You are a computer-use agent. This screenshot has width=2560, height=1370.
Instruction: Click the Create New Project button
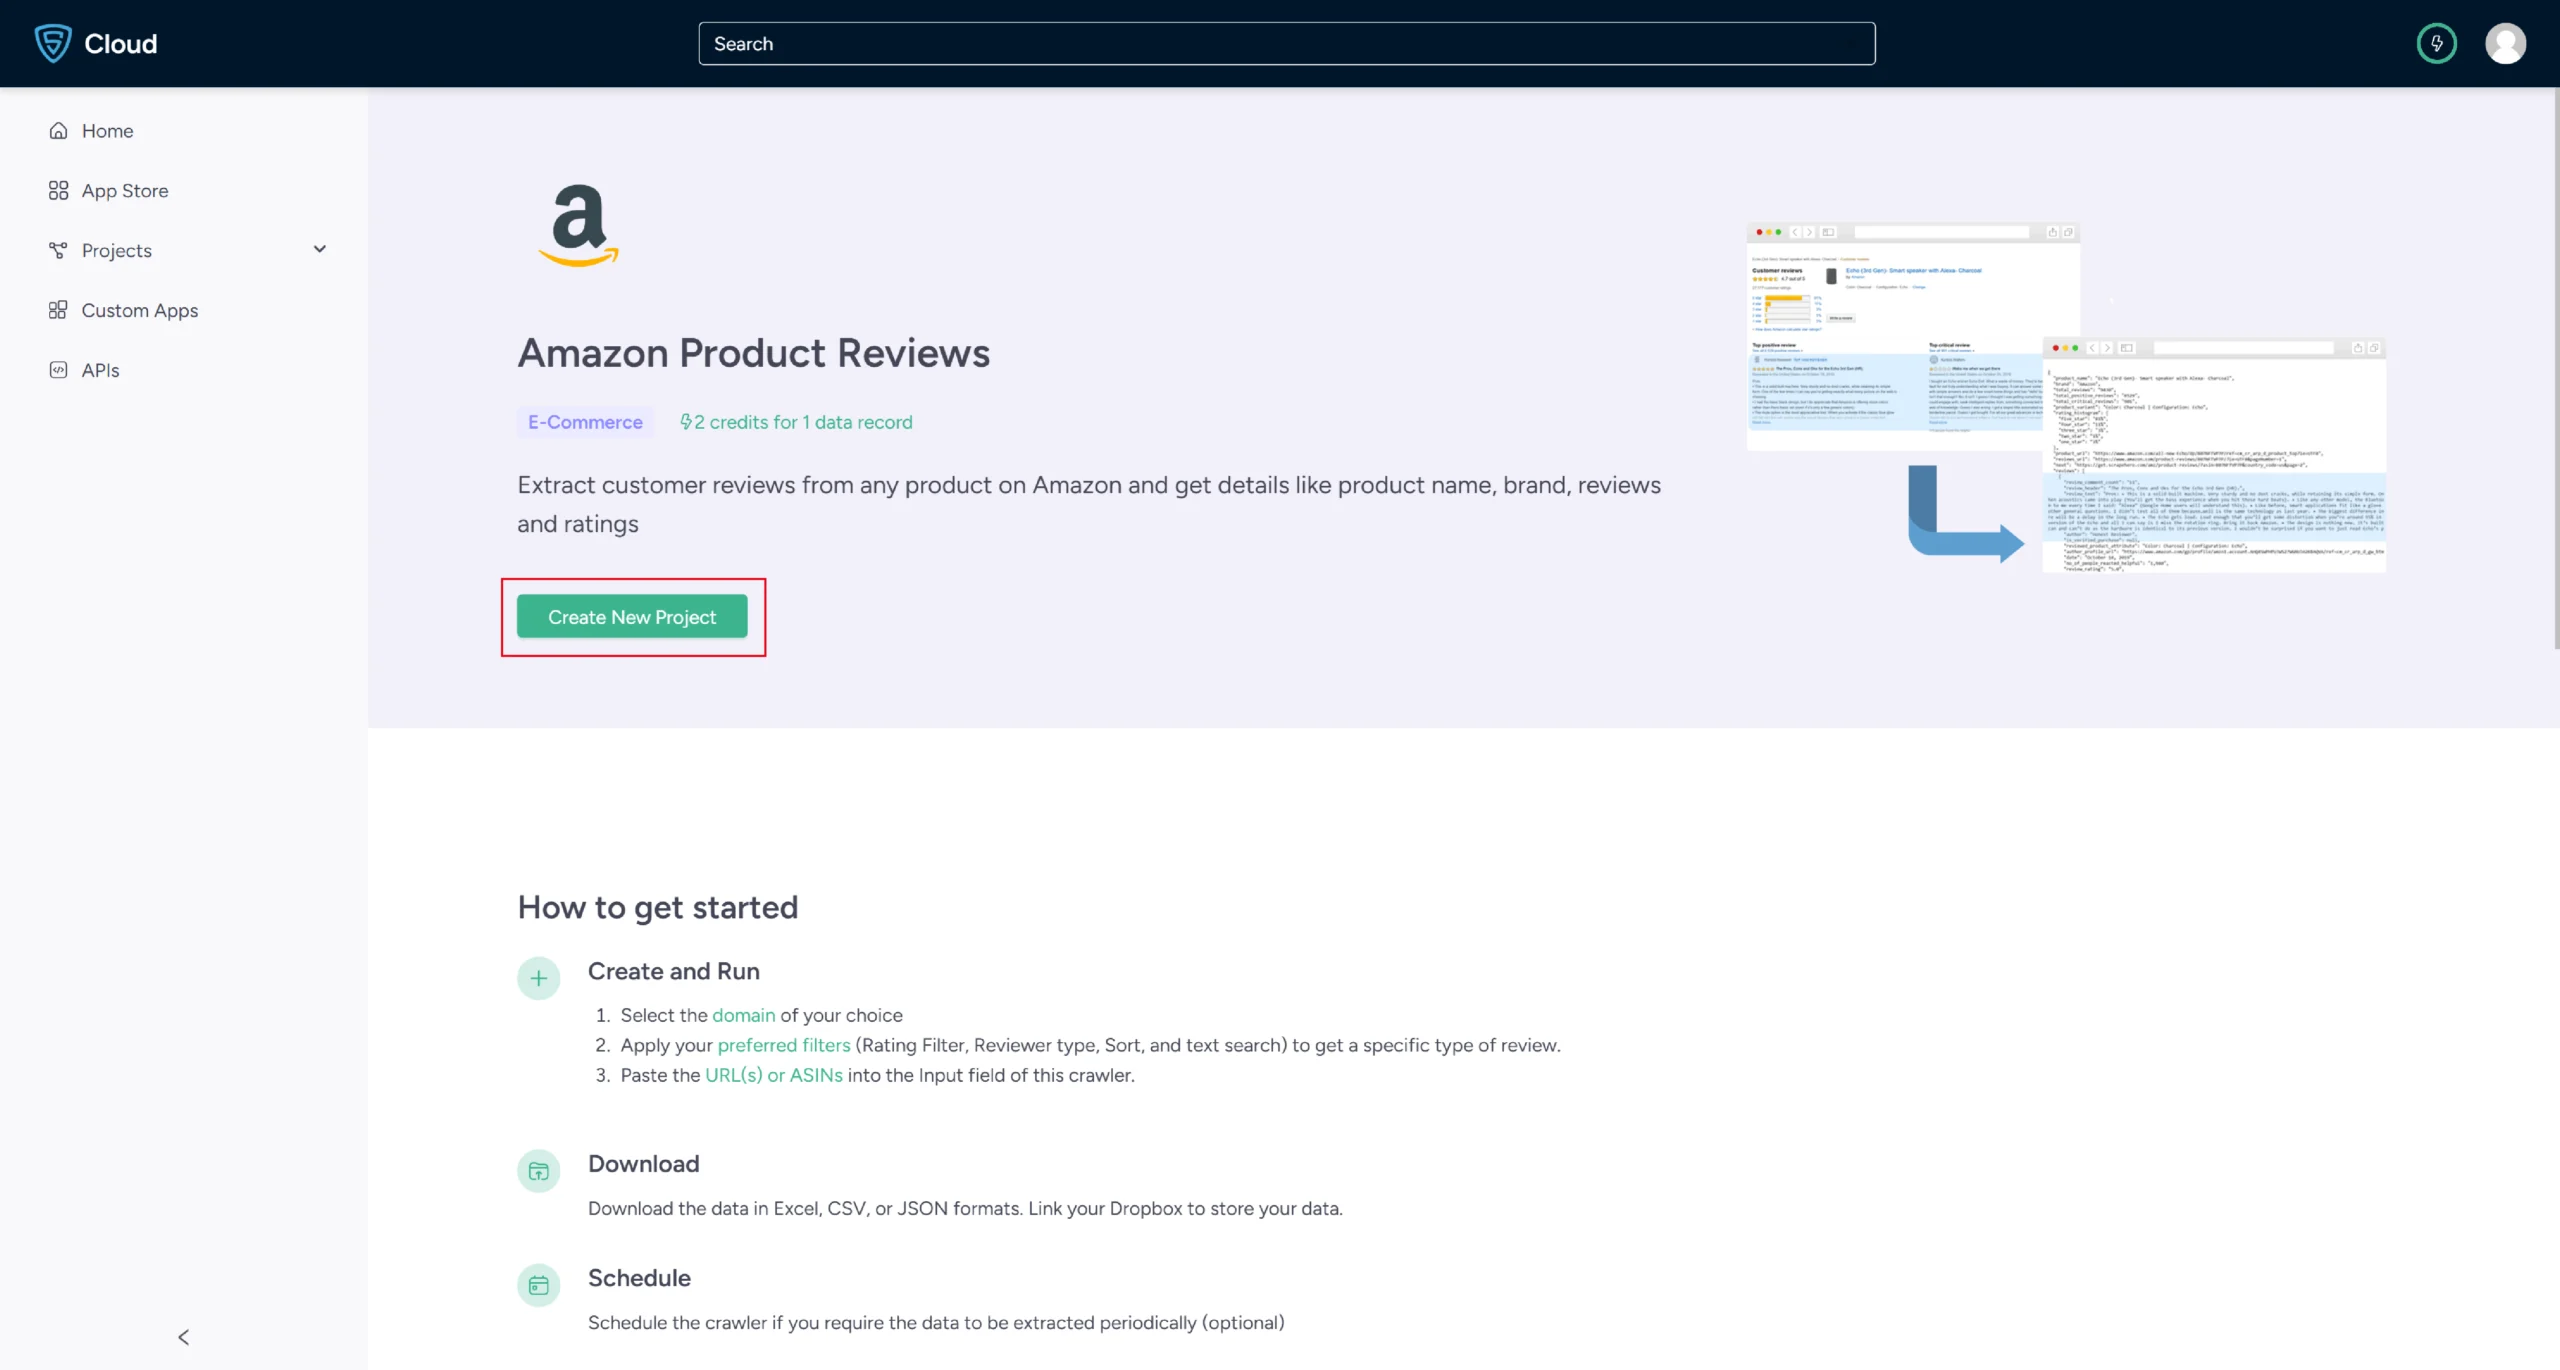[x=632, y=617]
